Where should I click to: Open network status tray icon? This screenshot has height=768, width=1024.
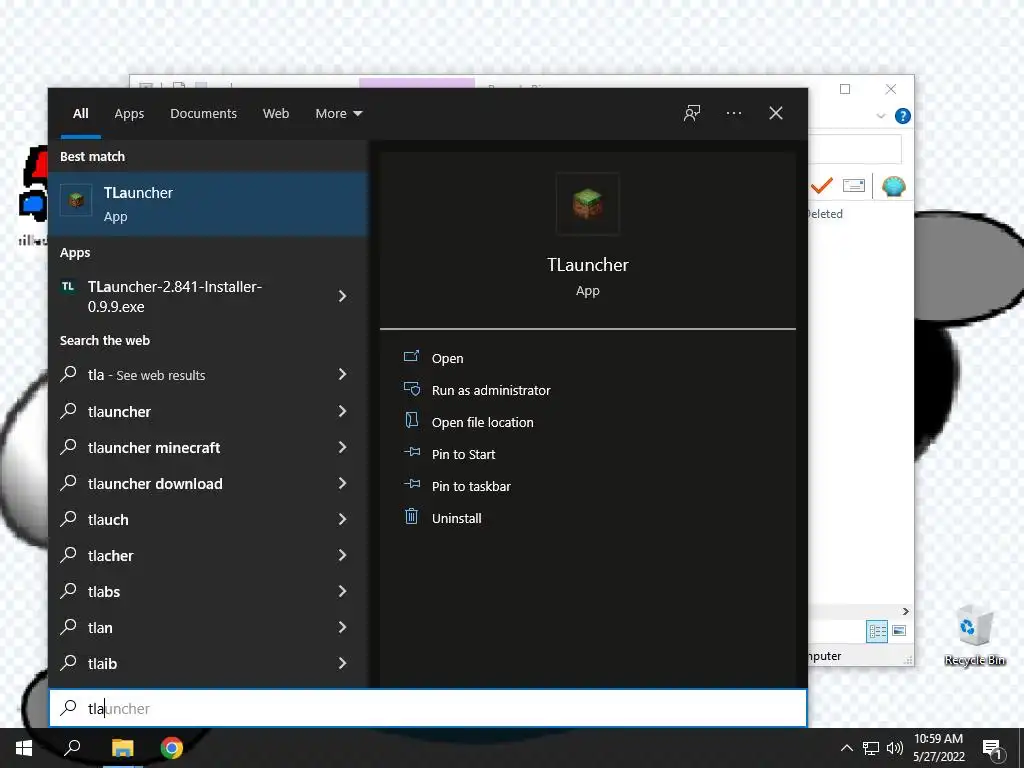[871, 748]
